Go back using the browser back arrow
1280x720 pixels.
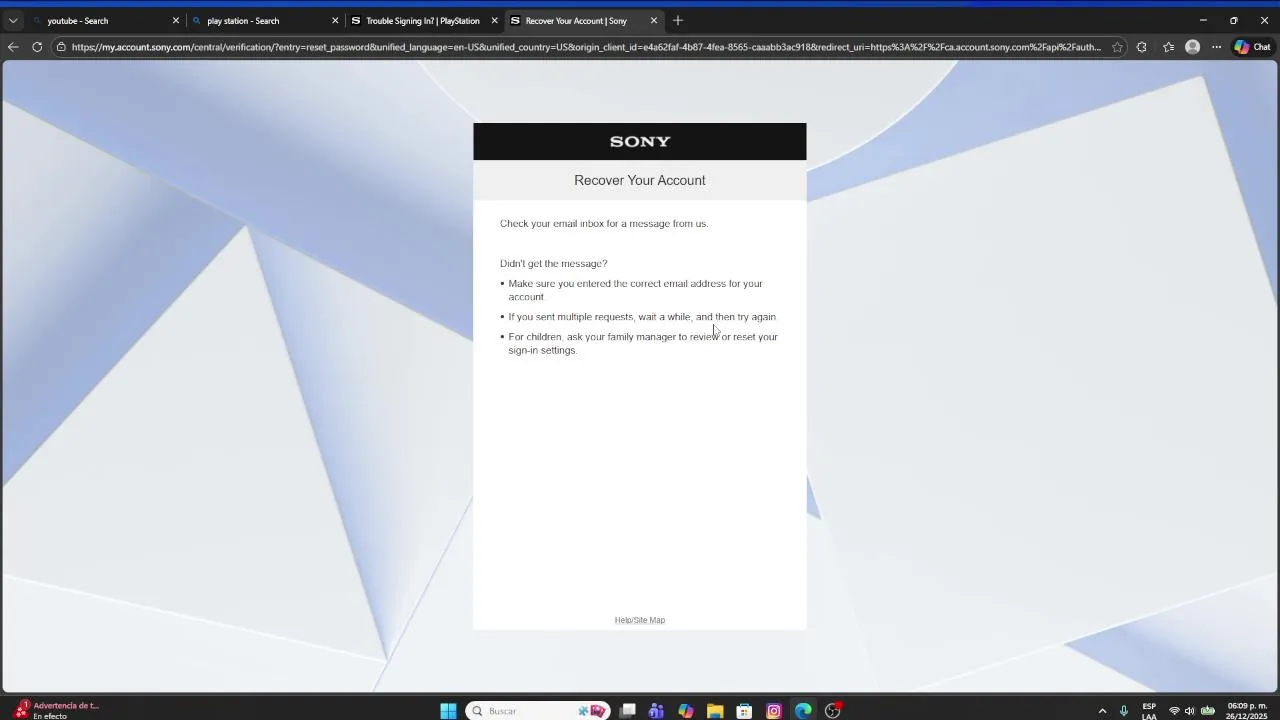click(13, 47)
